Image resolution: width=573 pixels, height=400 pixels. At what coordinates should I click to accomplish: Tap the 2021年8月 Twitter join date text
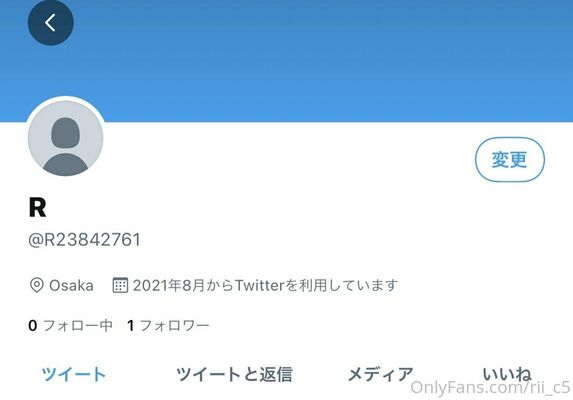(x=265, y=285)
